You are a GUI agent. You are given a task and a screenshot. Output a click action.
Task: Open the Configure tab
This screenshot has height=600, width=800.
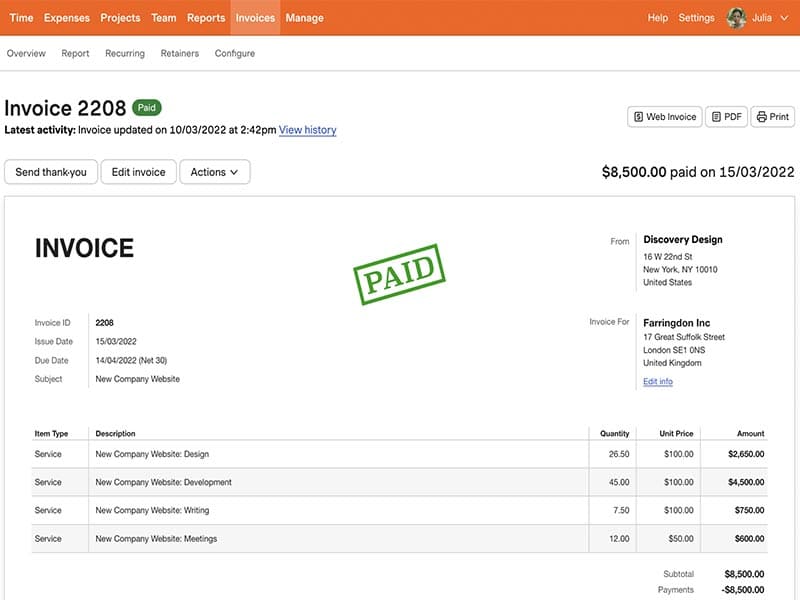pyautogui.click(x=235, y=54)
